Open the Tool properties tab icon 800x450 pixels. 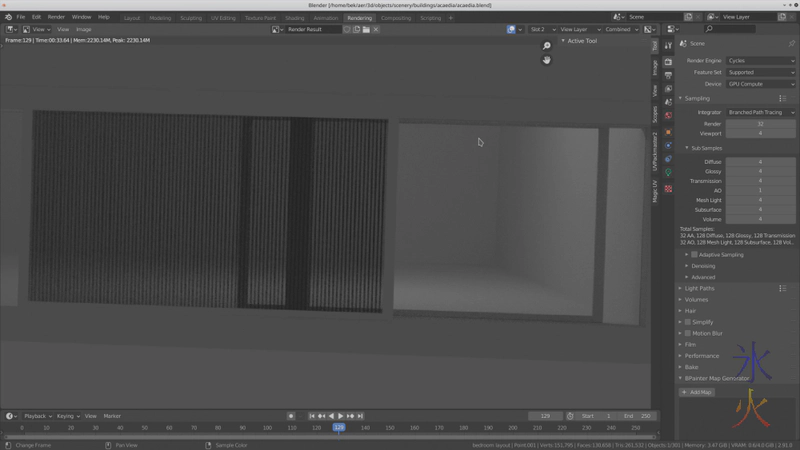pyautogui.click(x=668, y=46)
